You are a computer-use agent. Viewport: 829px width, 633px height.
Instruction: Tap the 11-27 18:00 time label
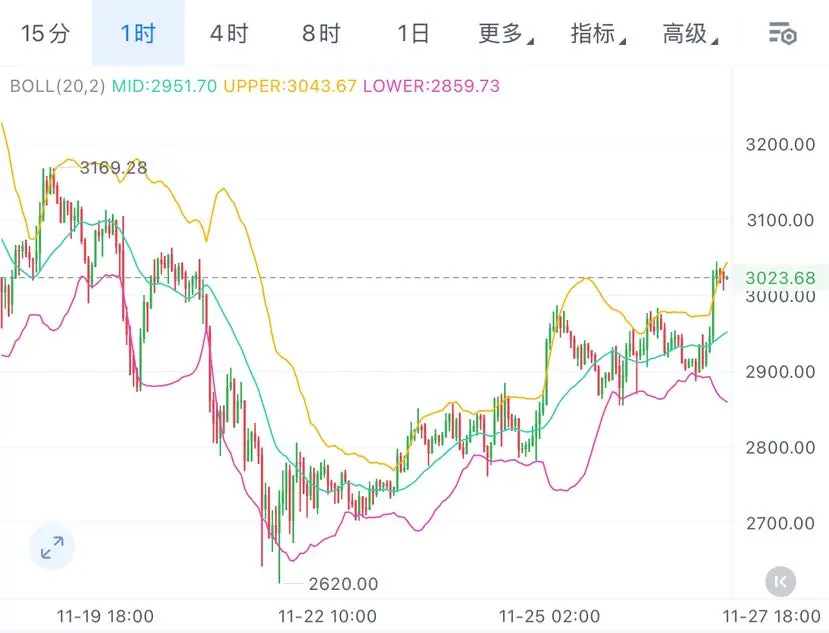[x=771, y=616]
